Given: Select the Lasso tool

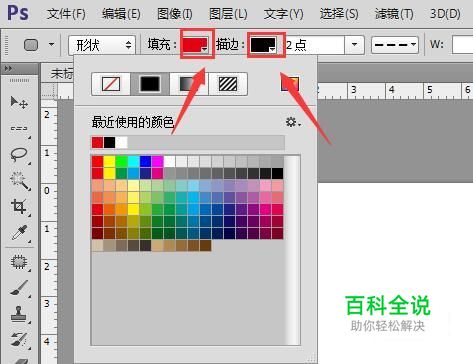Looking at the screenshot, I should point(19,154).
